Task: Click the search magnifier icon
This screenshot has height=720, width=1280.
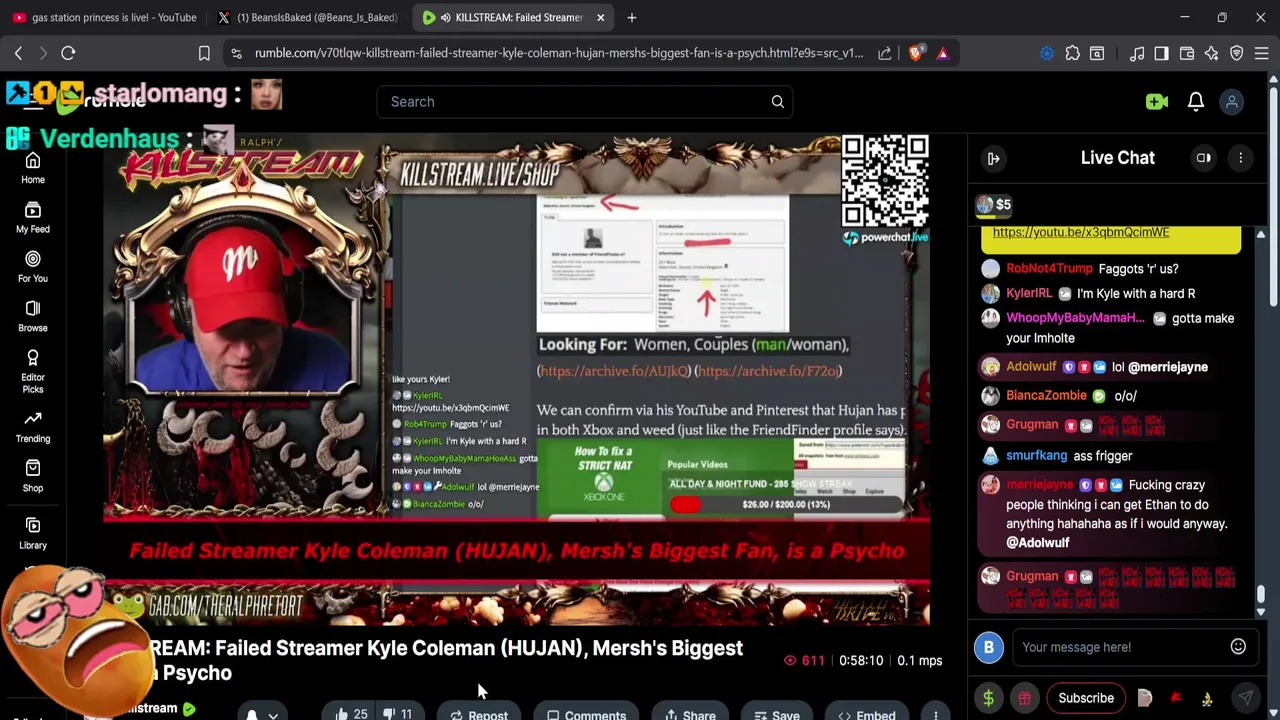Action: point(777,101)
